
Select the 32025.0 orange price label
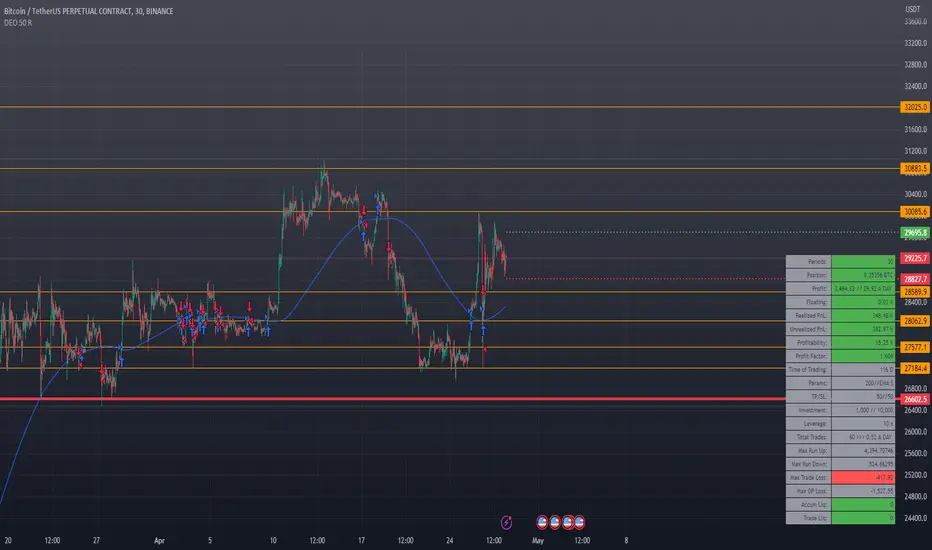(x=915, y=107)
